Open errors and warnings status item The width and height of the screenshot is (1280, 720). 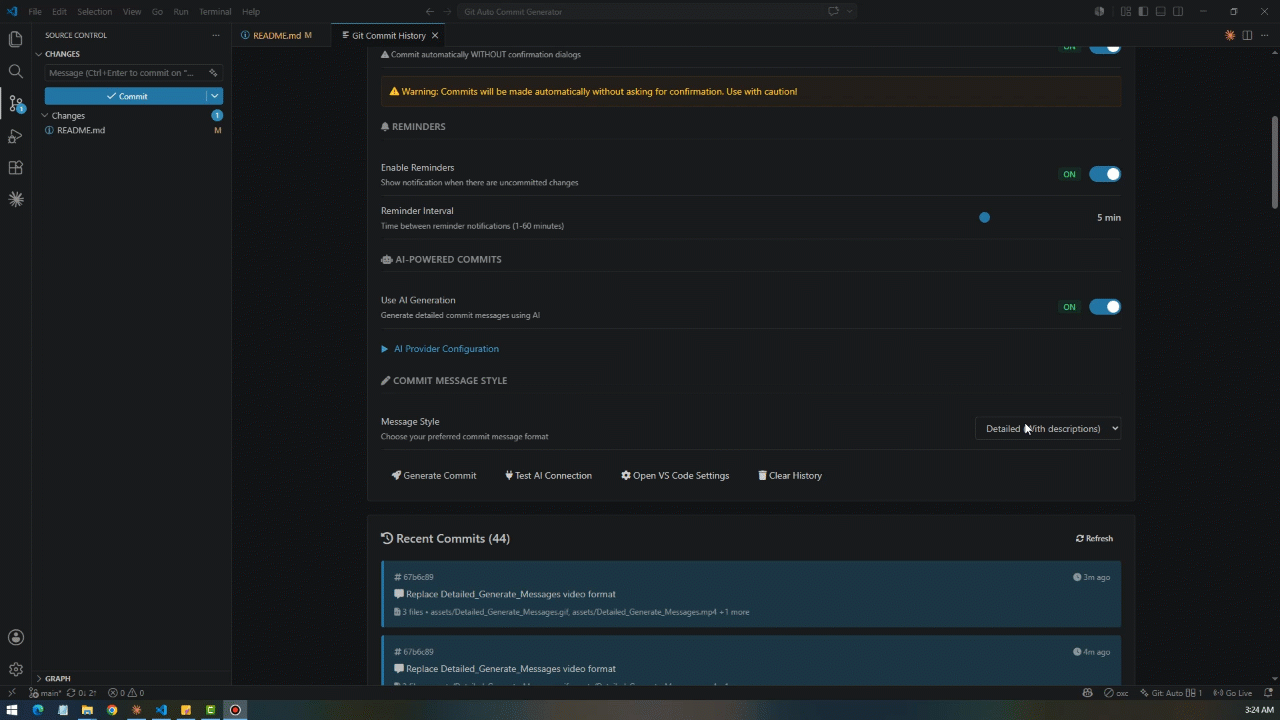[x=126, y=692]
